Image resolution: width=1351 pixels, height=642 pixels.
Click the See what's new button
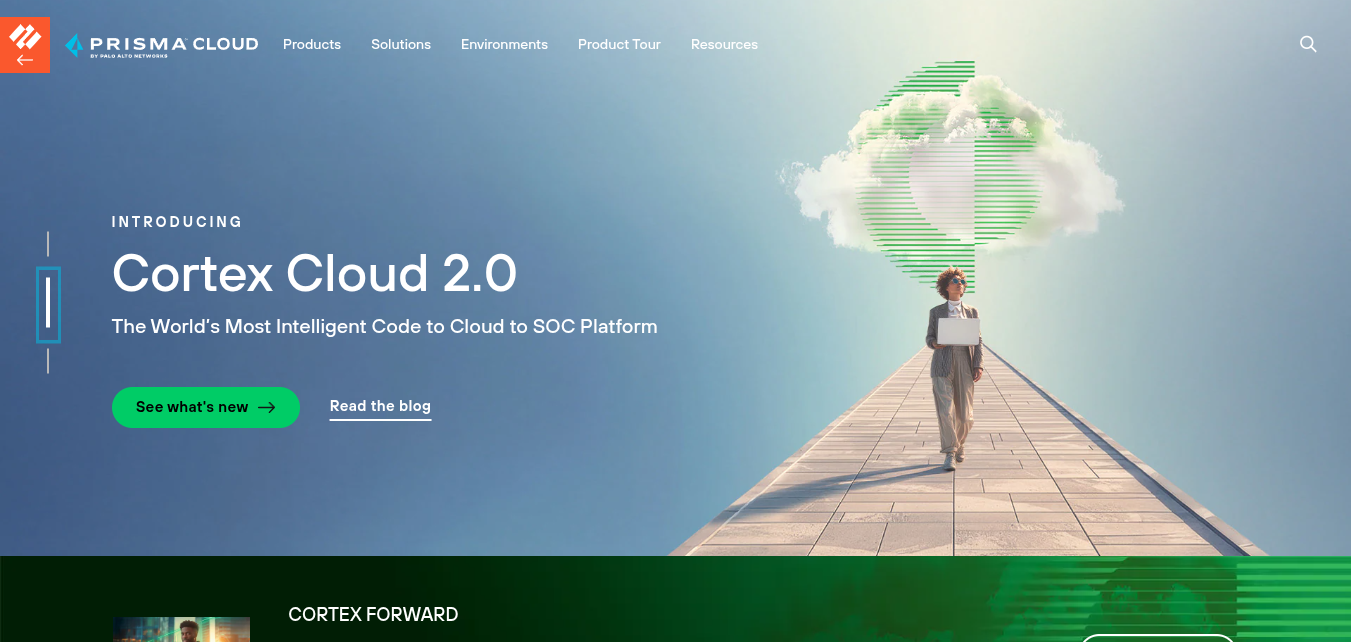pos(205,408)
